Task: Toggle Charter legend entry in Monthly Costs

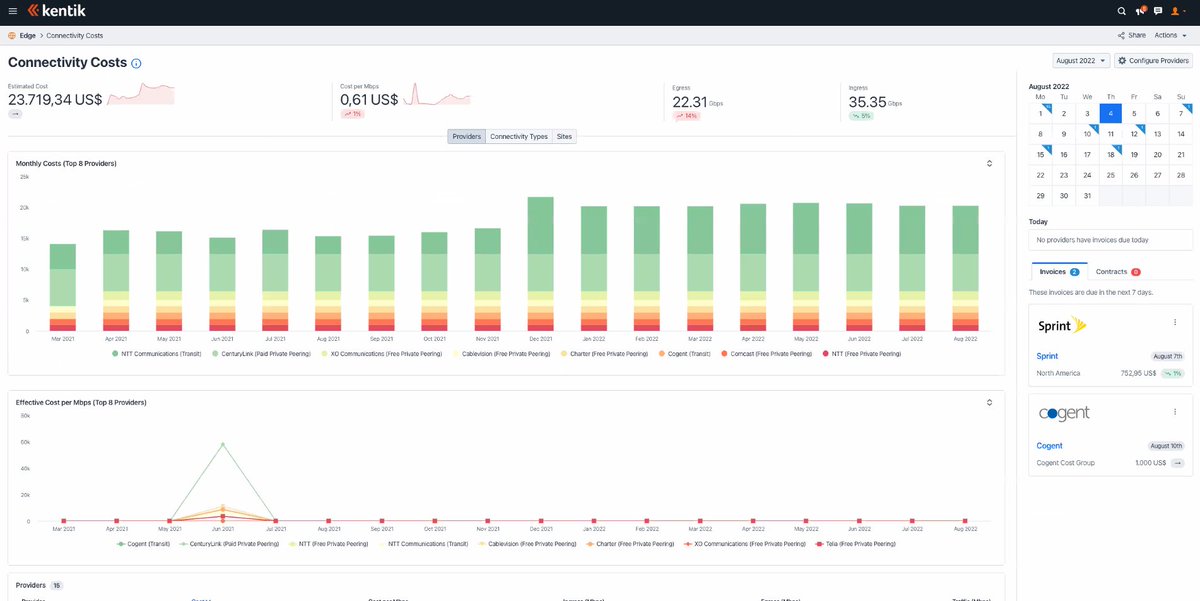Action: point(605,354)
